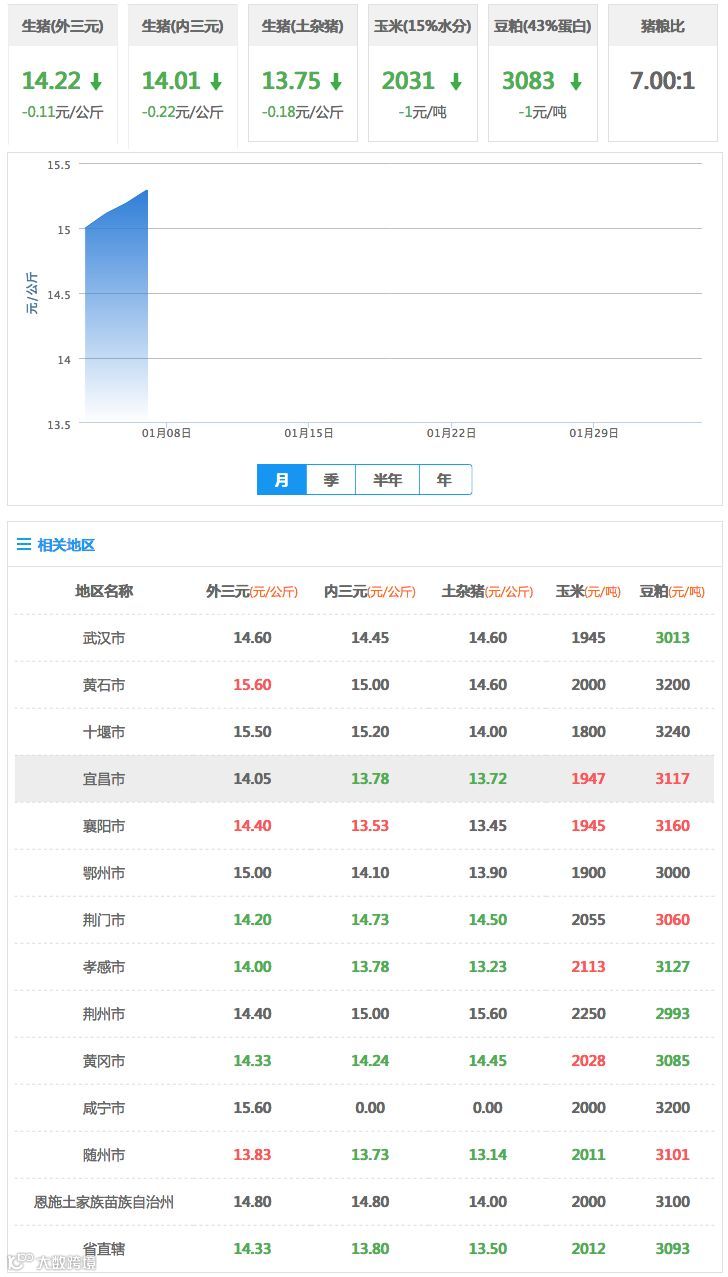
Task: Click the down arrow beside 13.75
Action: 336,81
